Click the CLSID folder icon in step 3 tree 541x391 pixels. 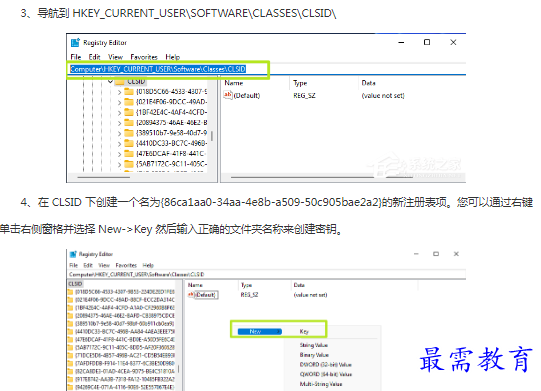119,81
